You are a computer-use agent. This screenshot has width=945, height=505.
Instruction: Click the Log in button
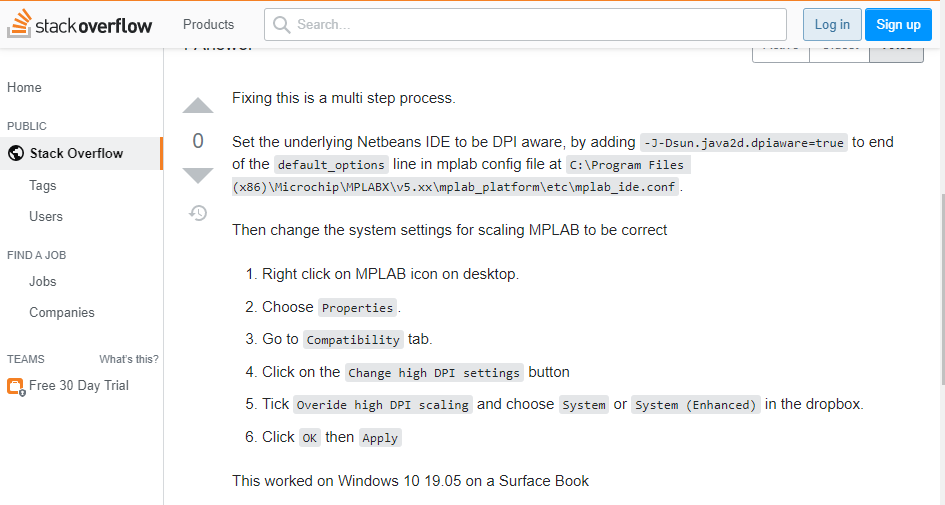(x=832, y=24)
